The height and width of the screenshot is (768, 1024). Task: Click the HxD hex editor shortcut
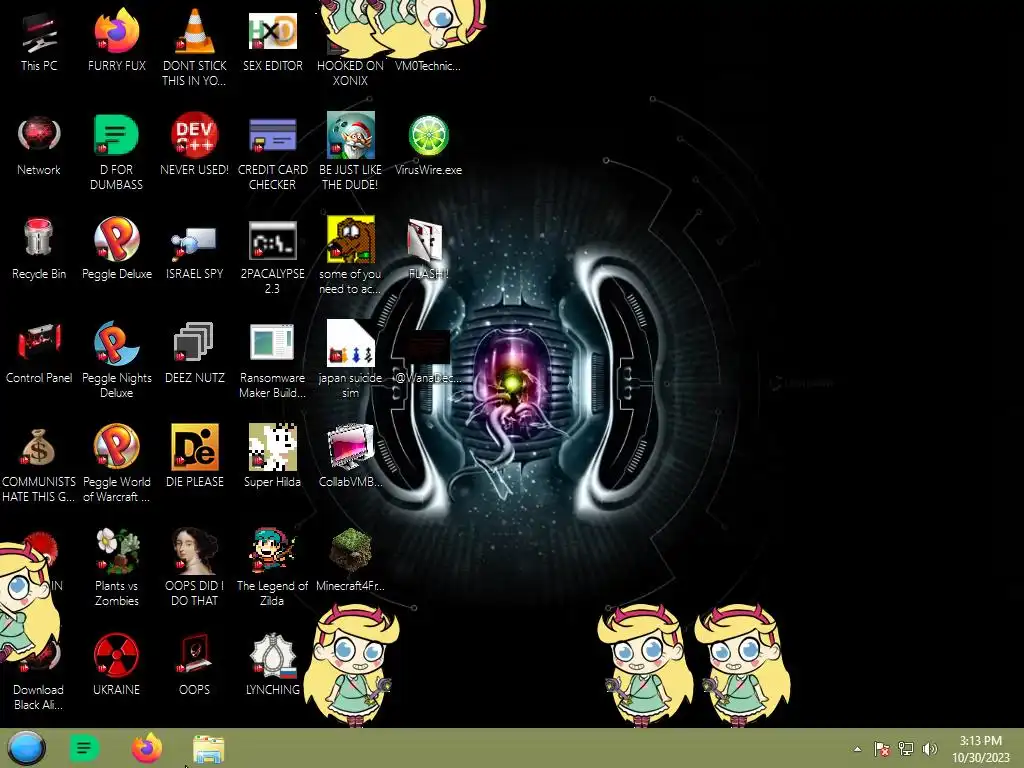[x=272, y=31]
